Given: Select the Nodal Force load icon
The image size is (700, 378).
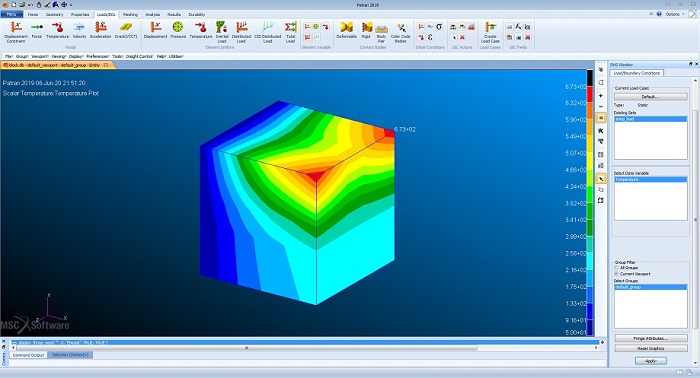Looking at the screenshot, I should pos(37,30).
